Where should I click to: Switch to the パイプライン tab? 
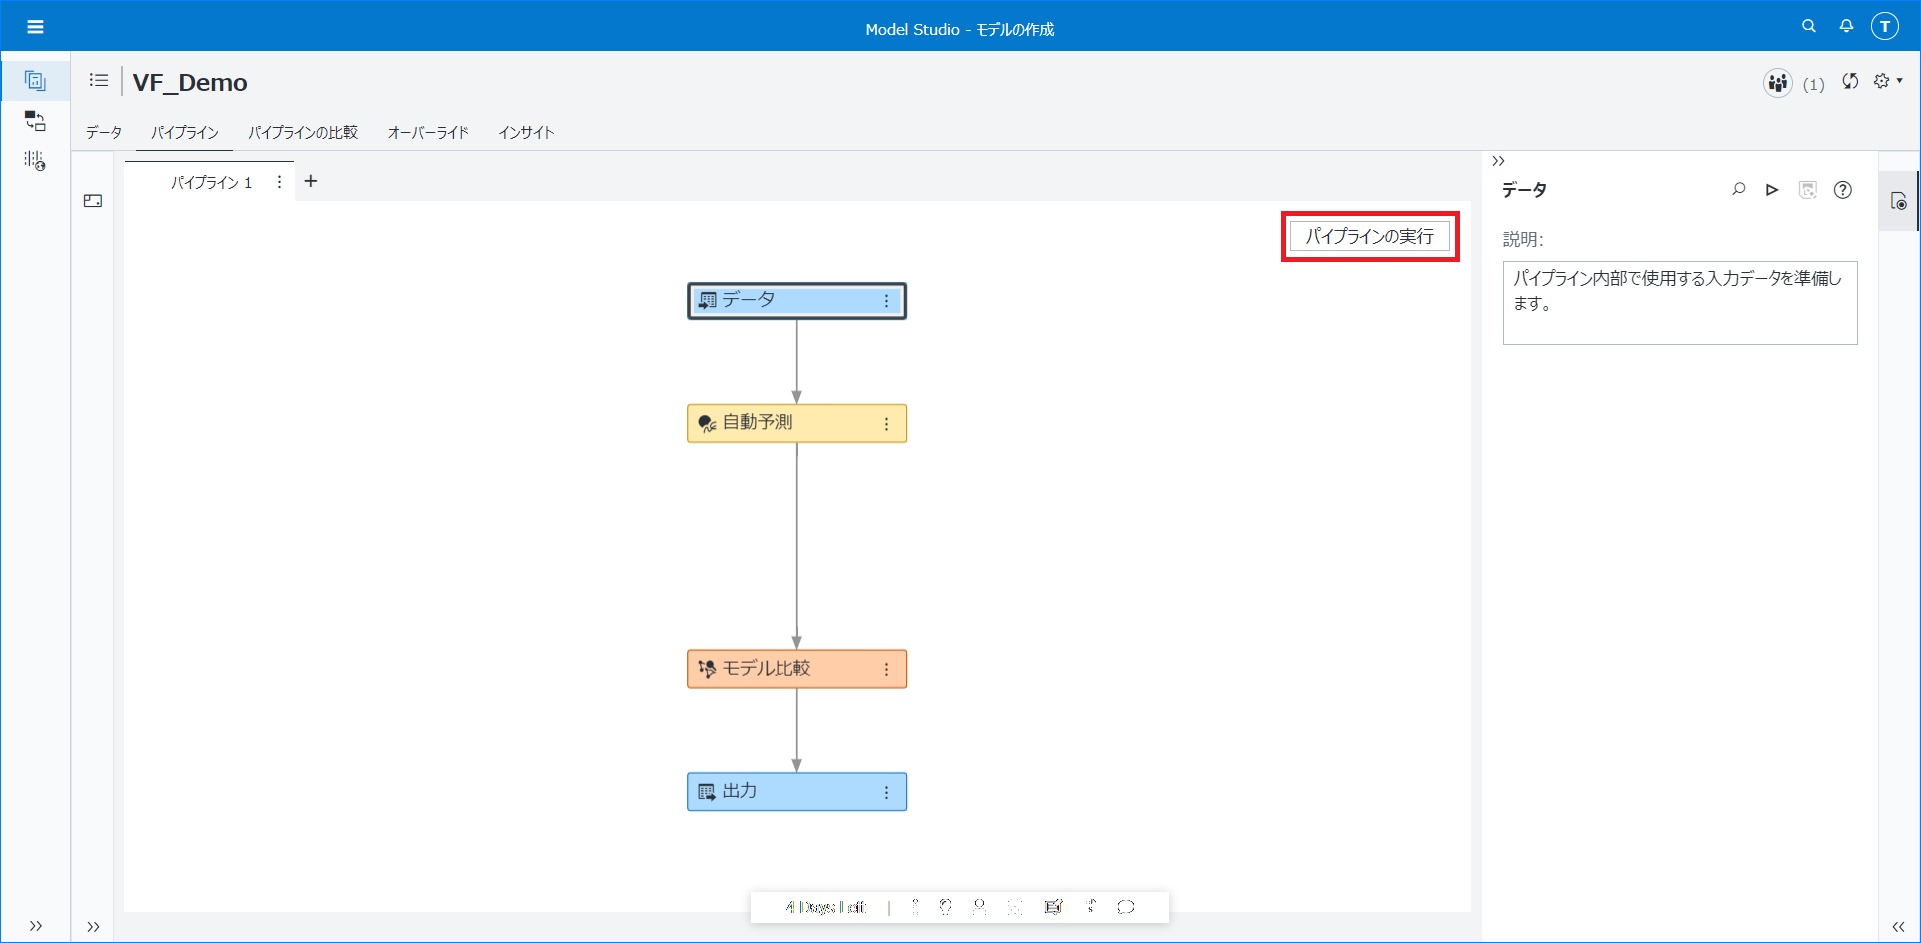click(x=185, y=132)
